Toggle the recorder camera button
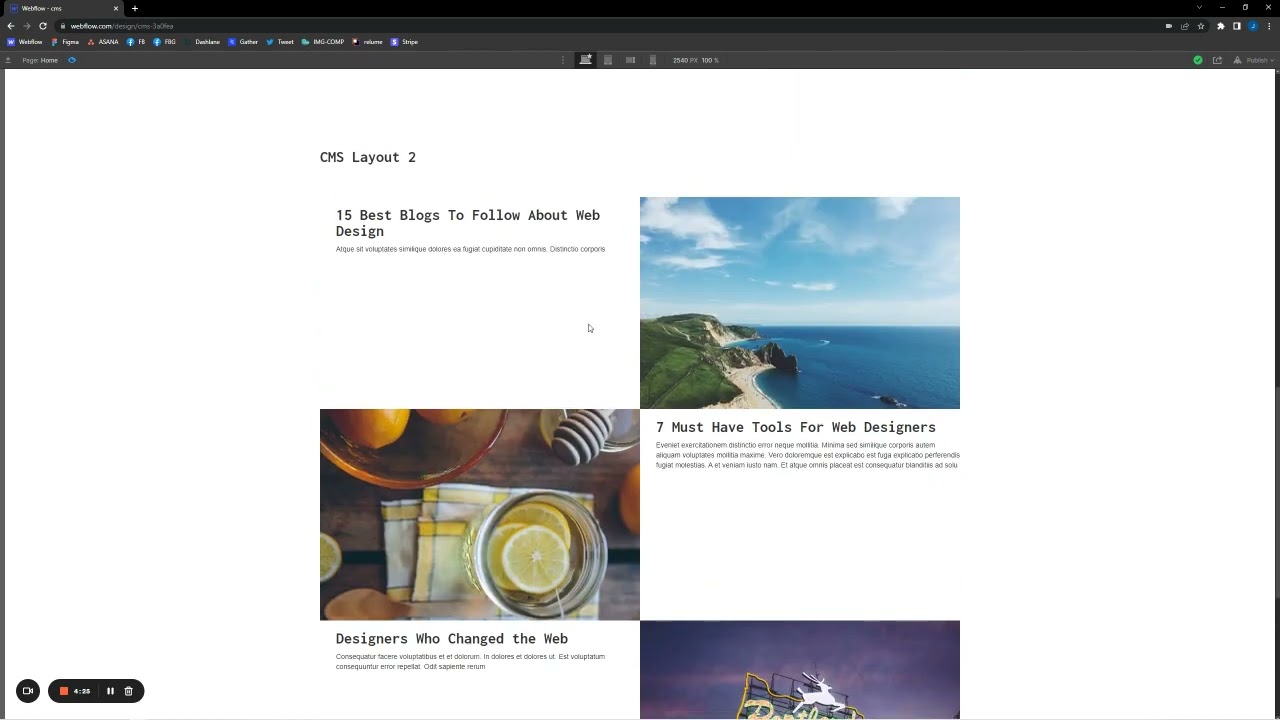This screenshot has width=1280, height=720. point(28,691)
